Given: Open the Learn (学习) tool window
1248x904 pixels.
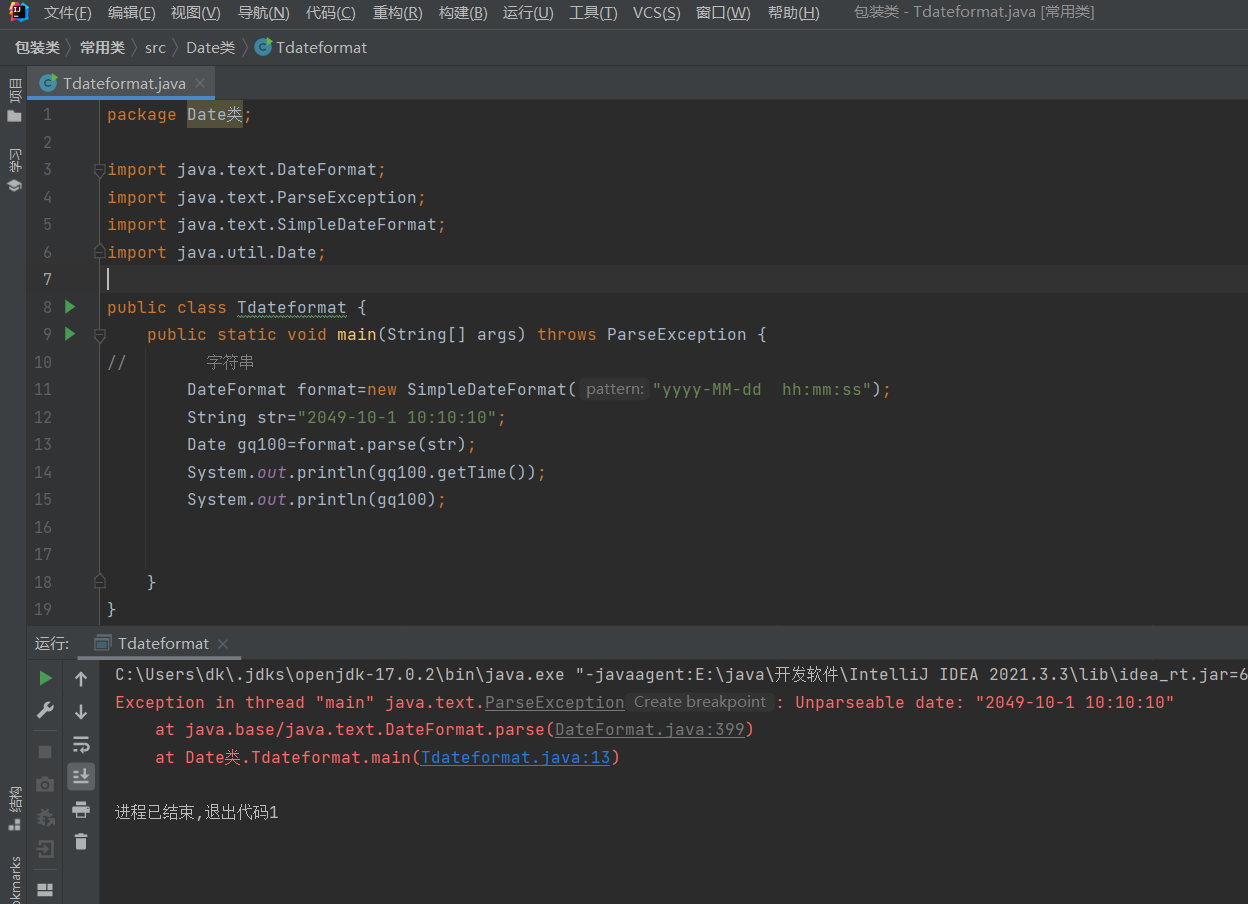Looking at the screenshot, I should (x=14, y=170).
